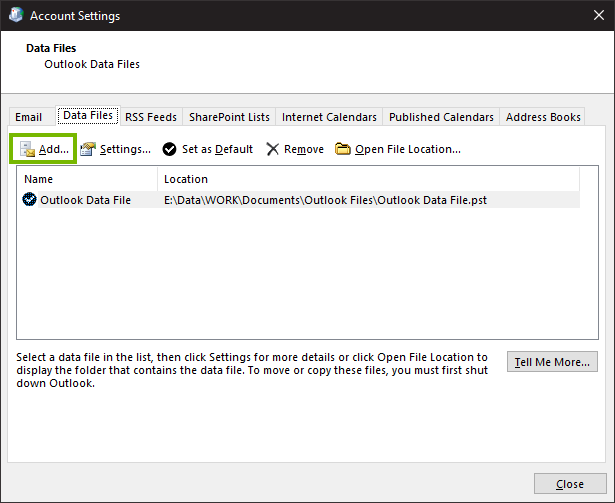615x503 pixels.
Task: Click the Add... label text
Action: (54, 149)
